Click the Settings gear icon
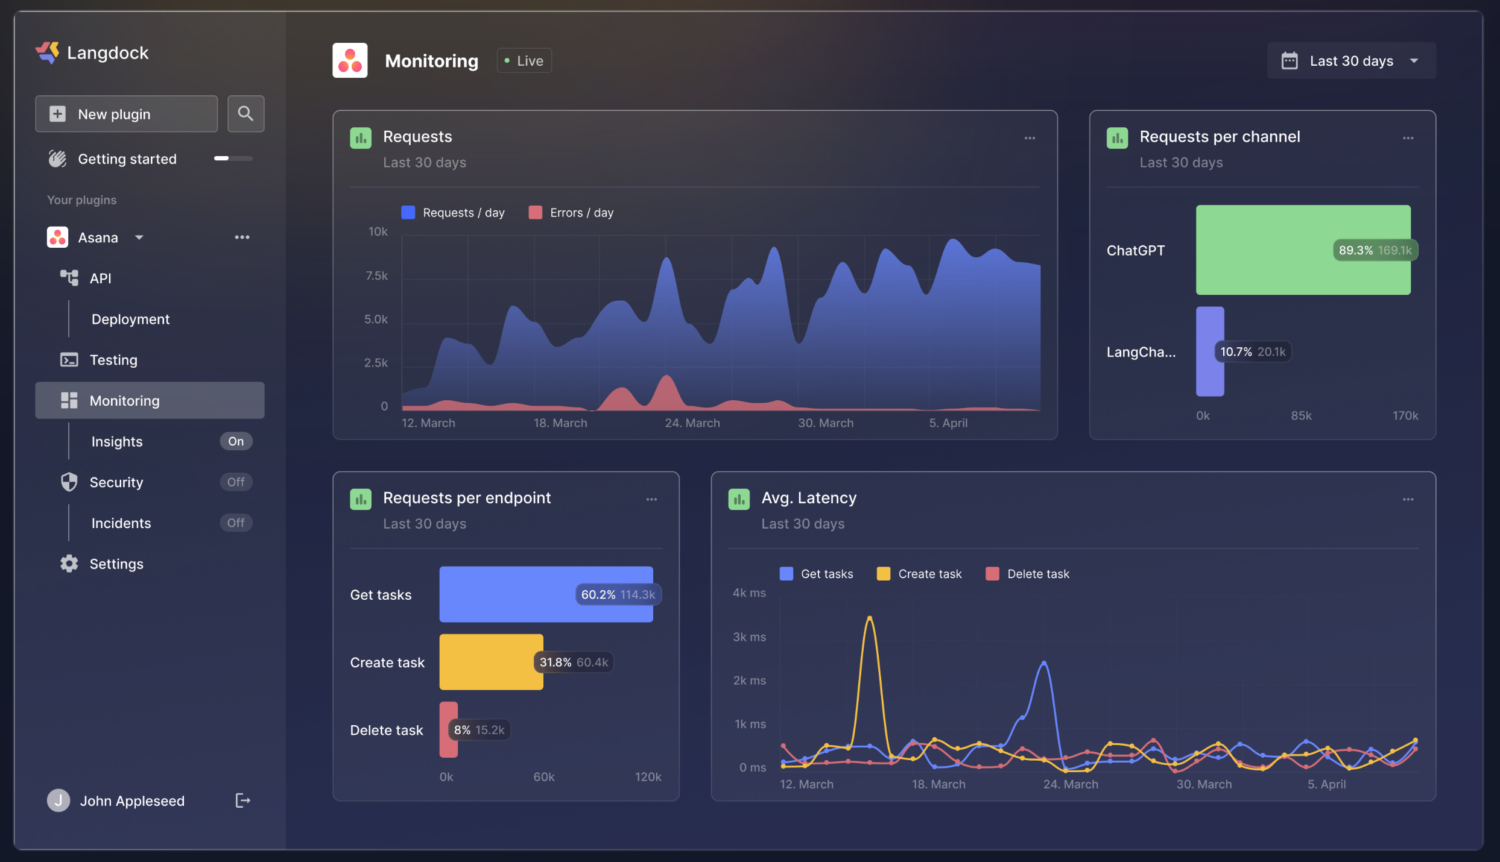Image resolution: width=1500 pixels, height=862 pixels. point(69,564)
